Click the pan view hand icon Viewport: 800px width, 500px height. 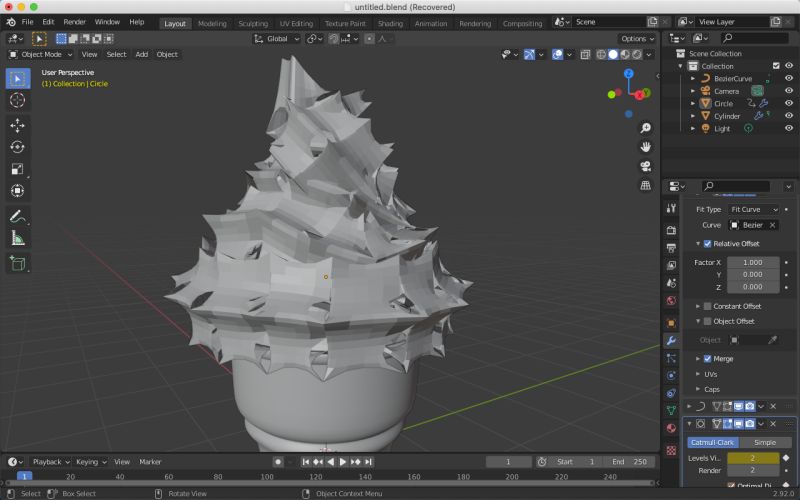[645, 147]
